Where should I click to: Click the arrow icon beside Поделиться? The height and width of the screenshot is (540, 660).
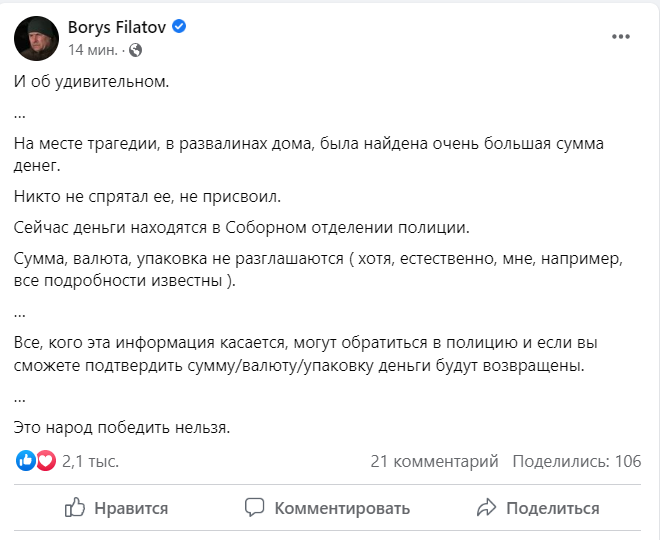tap(487, 508)
